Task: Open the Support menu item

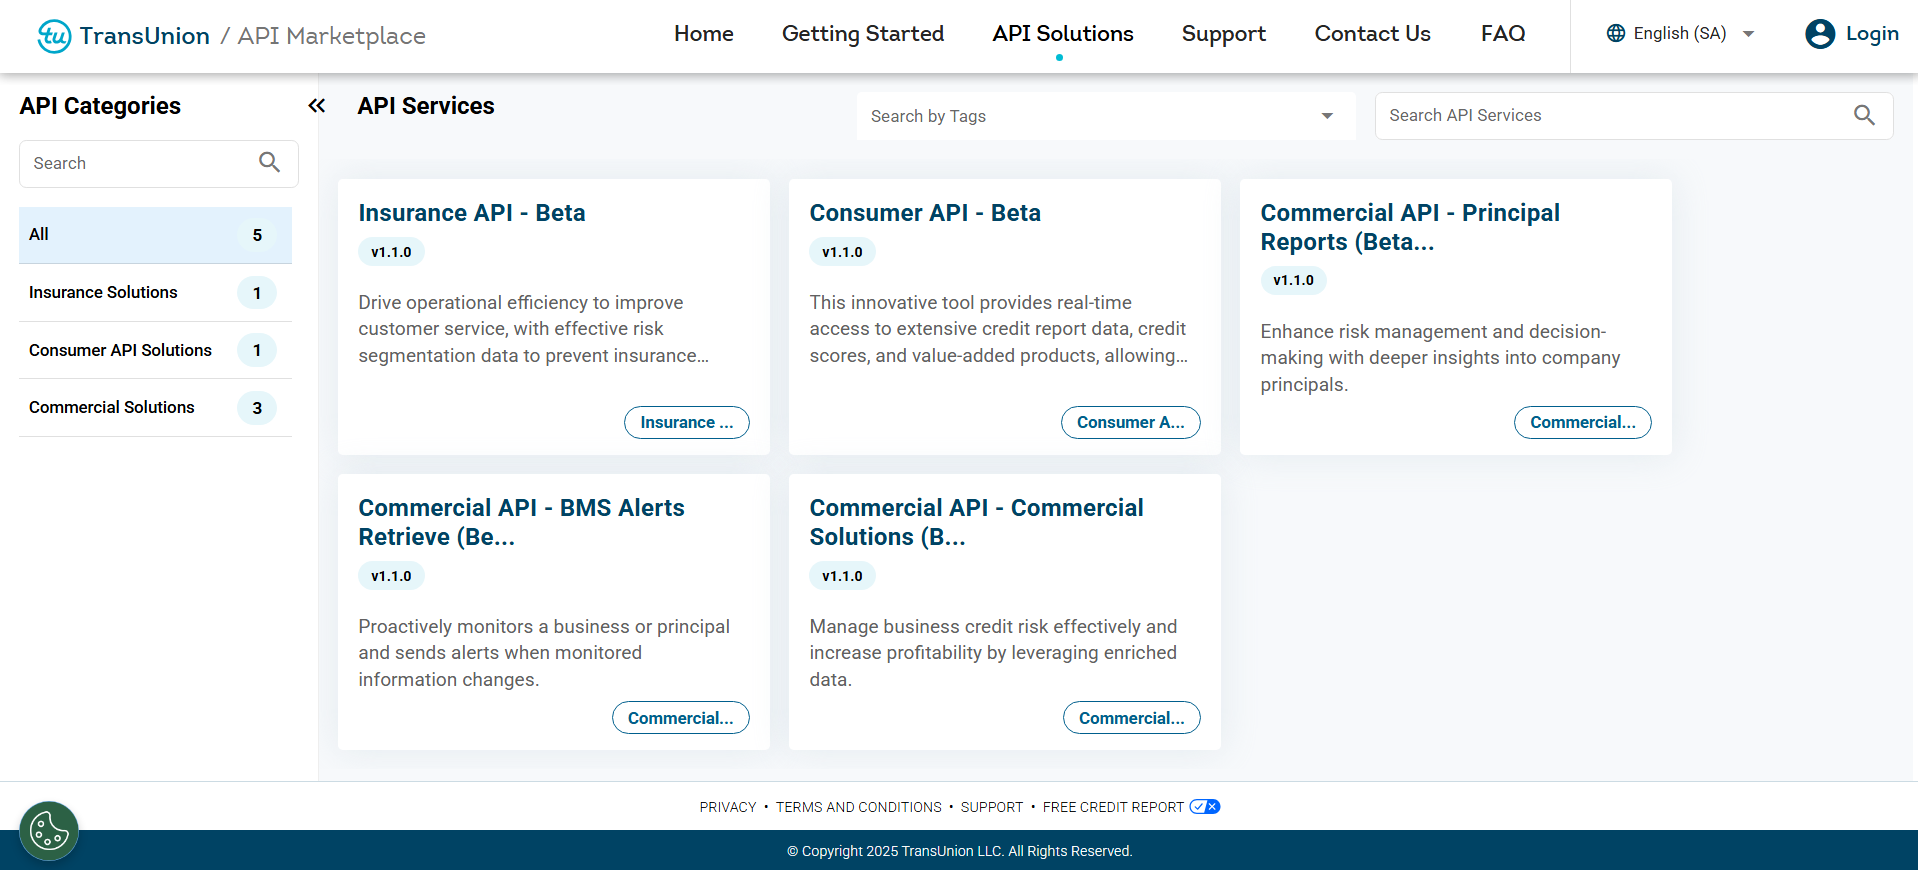Action: (1224, 34)
